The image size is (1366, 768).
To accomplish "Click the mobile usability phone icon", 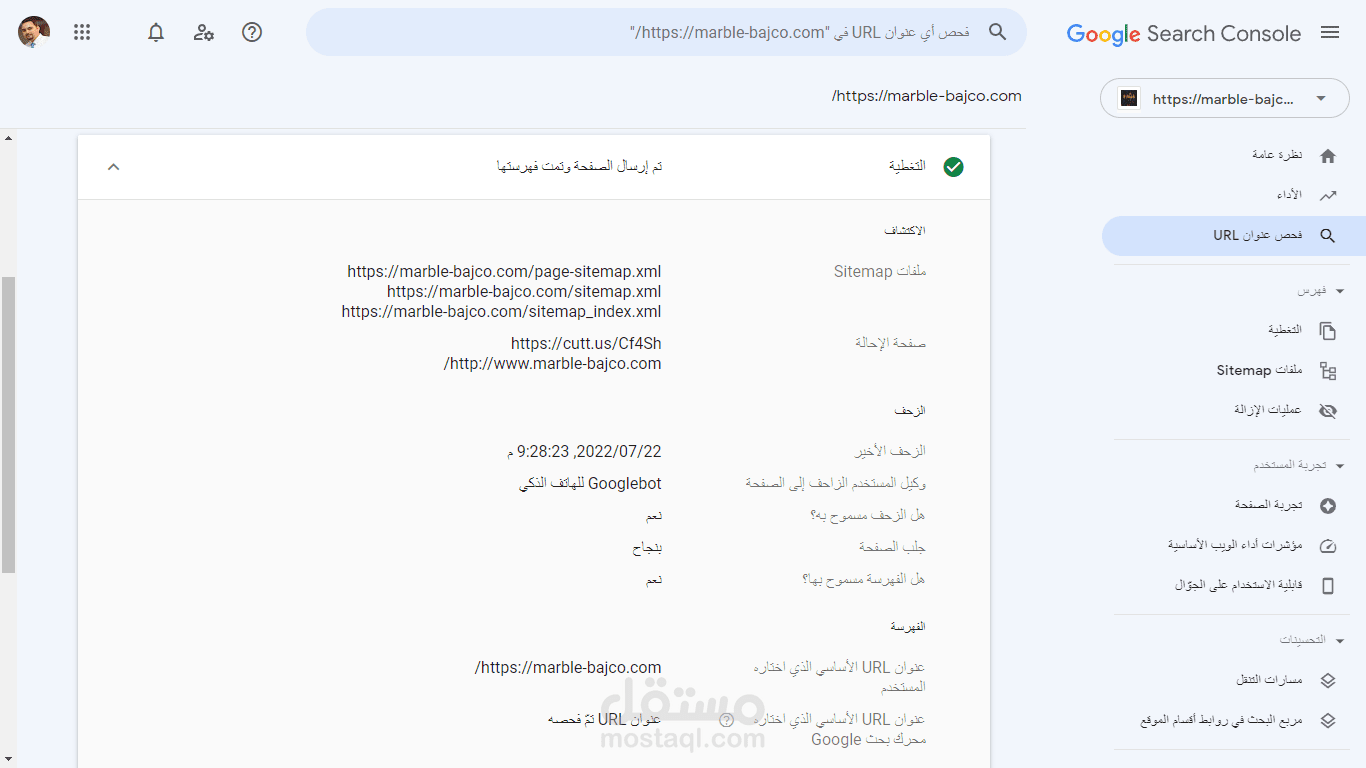I will pos(1328,586).
